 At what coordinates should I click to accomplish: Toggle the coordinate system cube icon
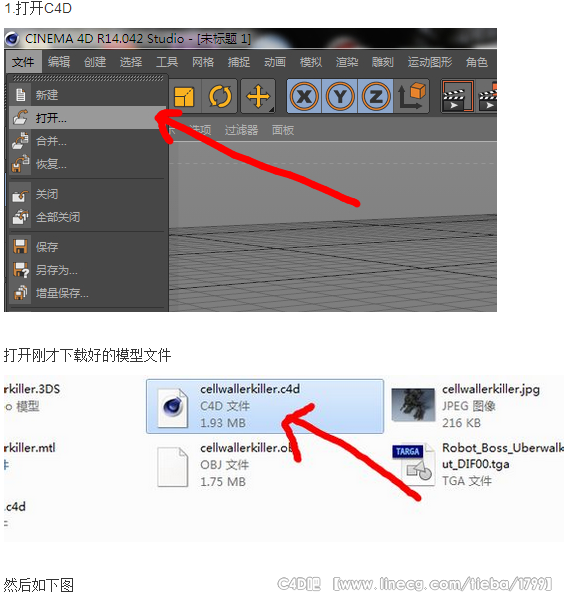[412, 96]
